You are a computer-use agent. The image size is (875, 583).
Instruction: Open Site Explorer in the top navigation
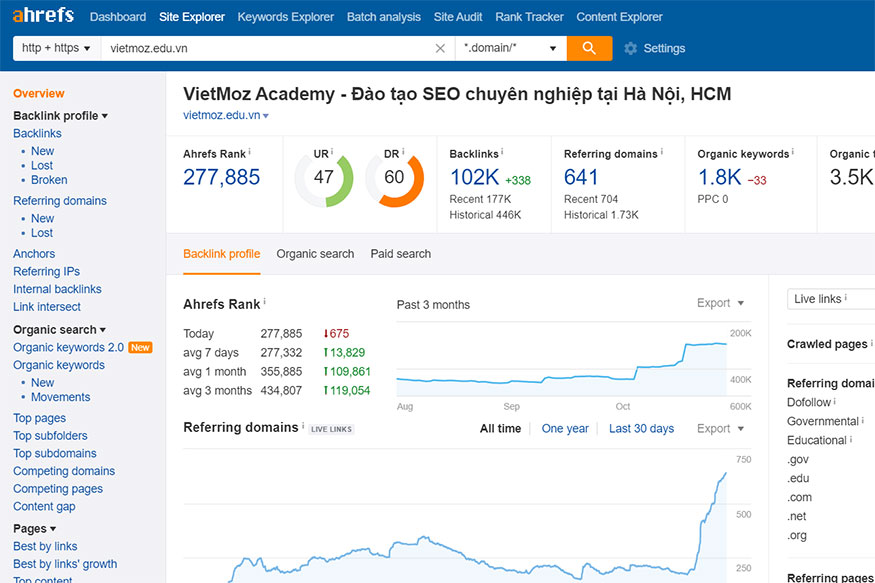pyautogui.click(x=191, y=17)
